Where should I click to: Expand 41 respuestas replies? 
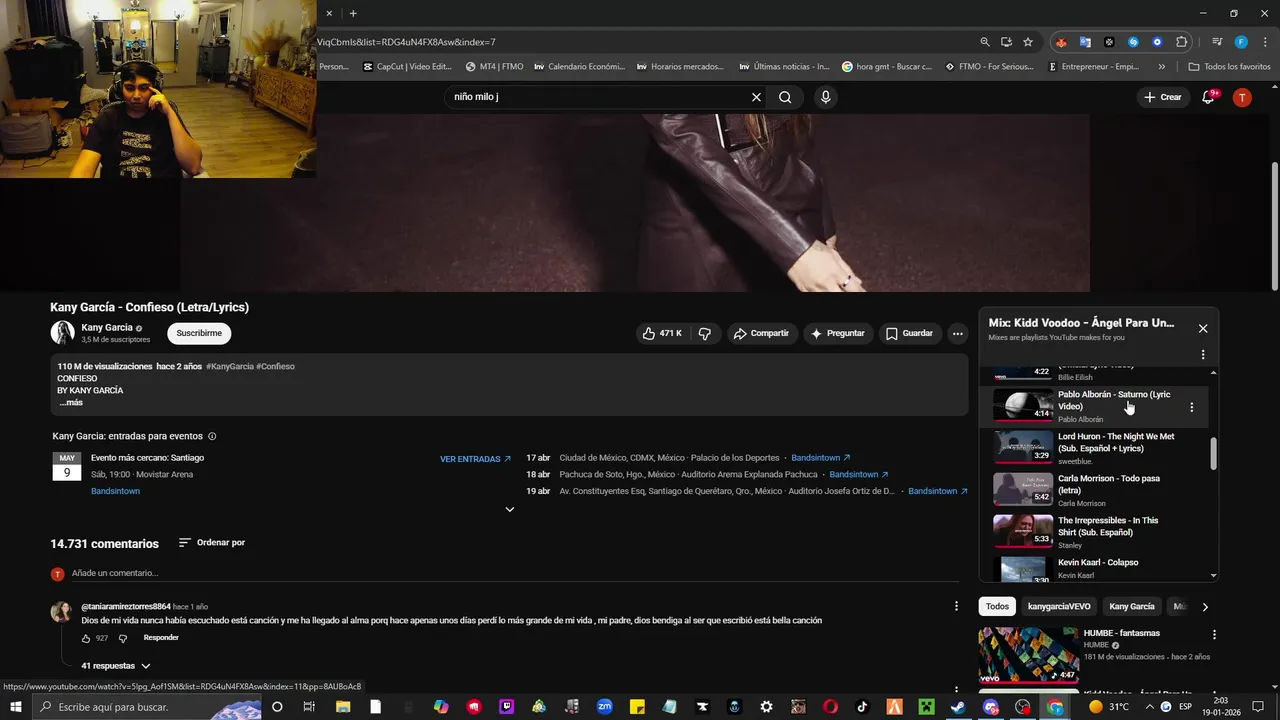click(x=116, y=666)
